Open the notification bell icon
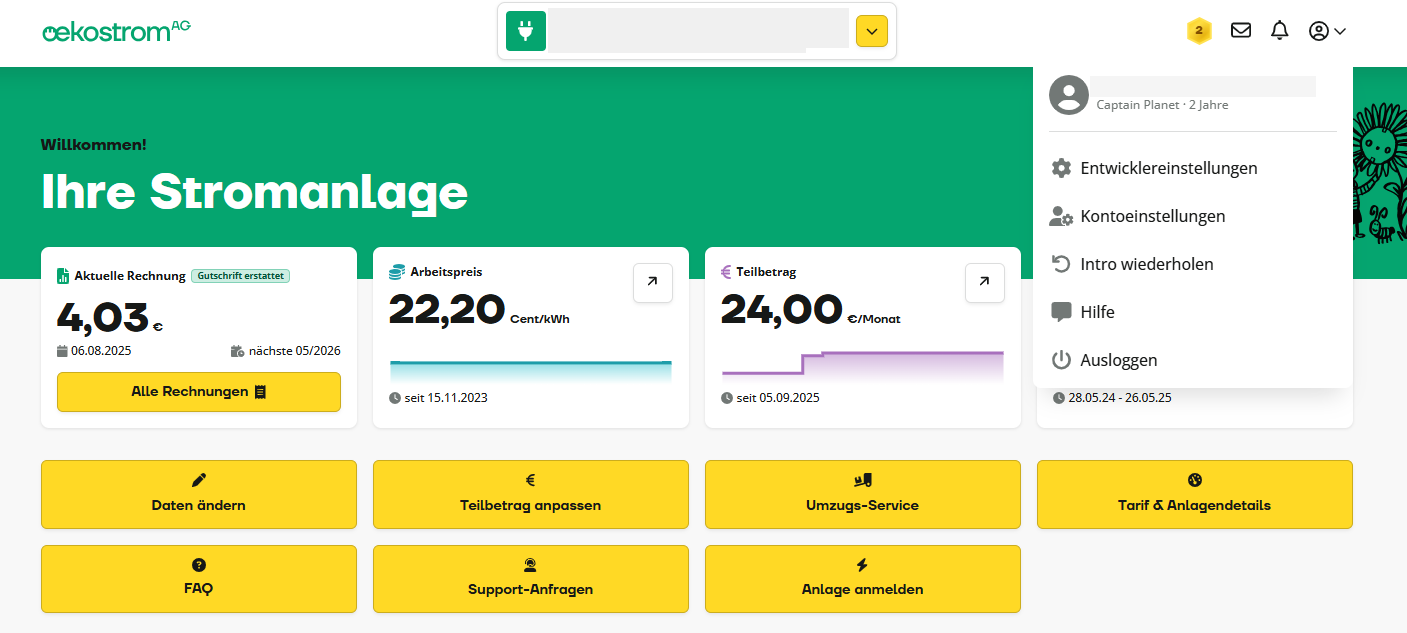 pos(1280,31)
